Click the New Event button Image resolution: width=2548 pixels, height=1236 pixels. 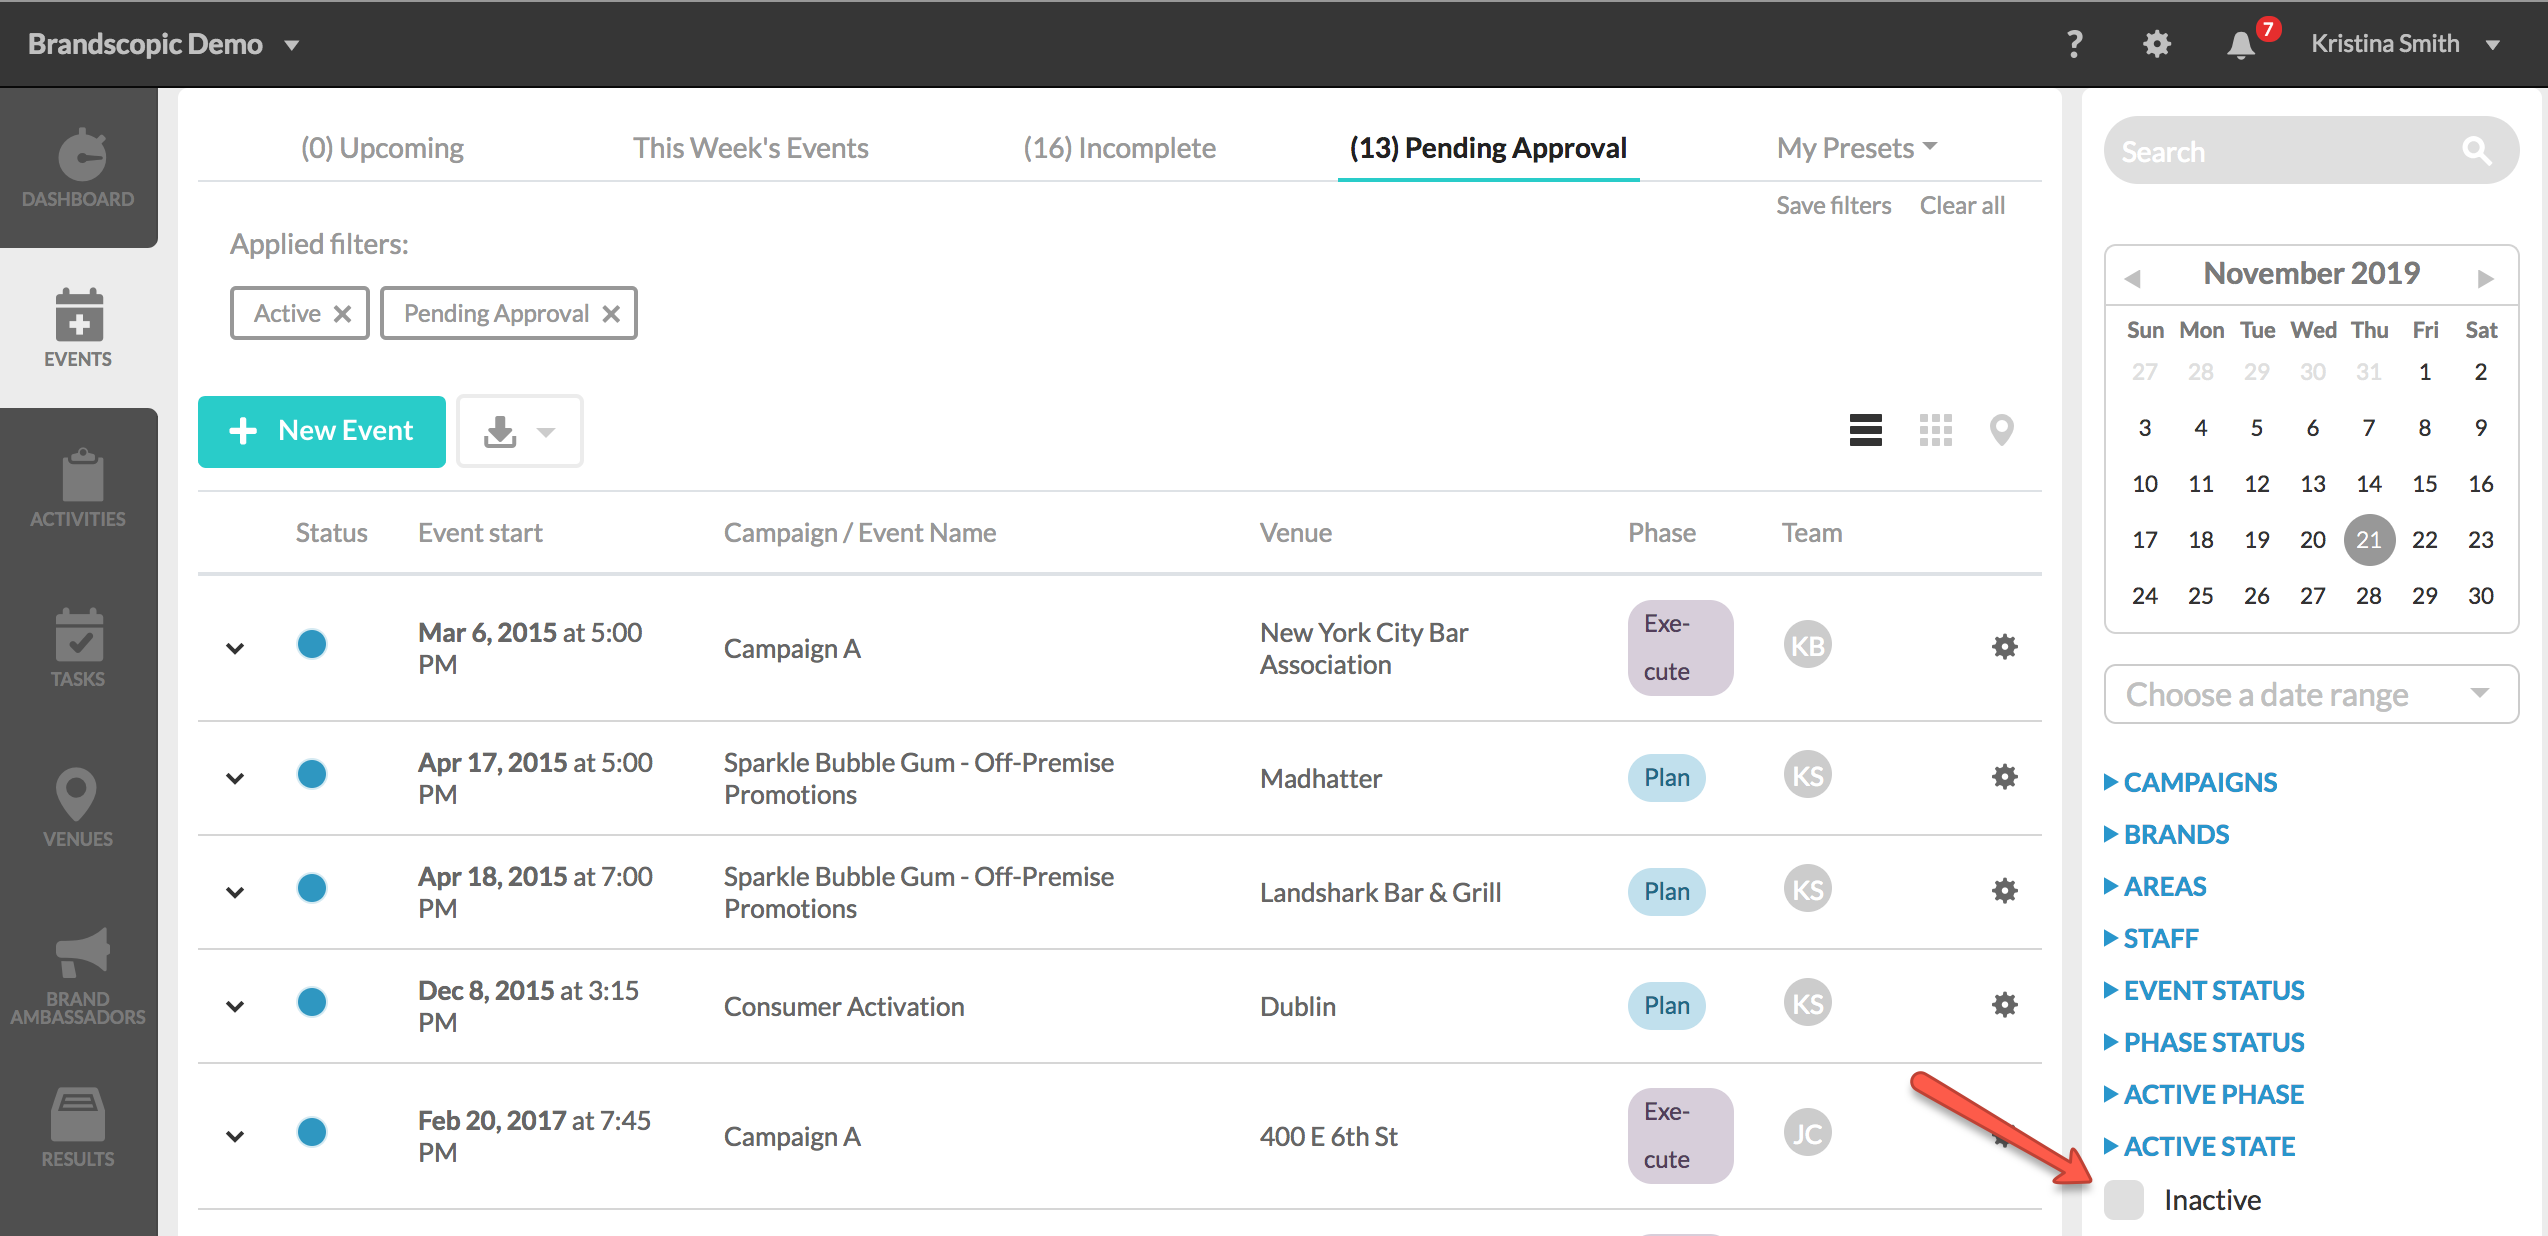pyautogui.click(x=321, y=431)
